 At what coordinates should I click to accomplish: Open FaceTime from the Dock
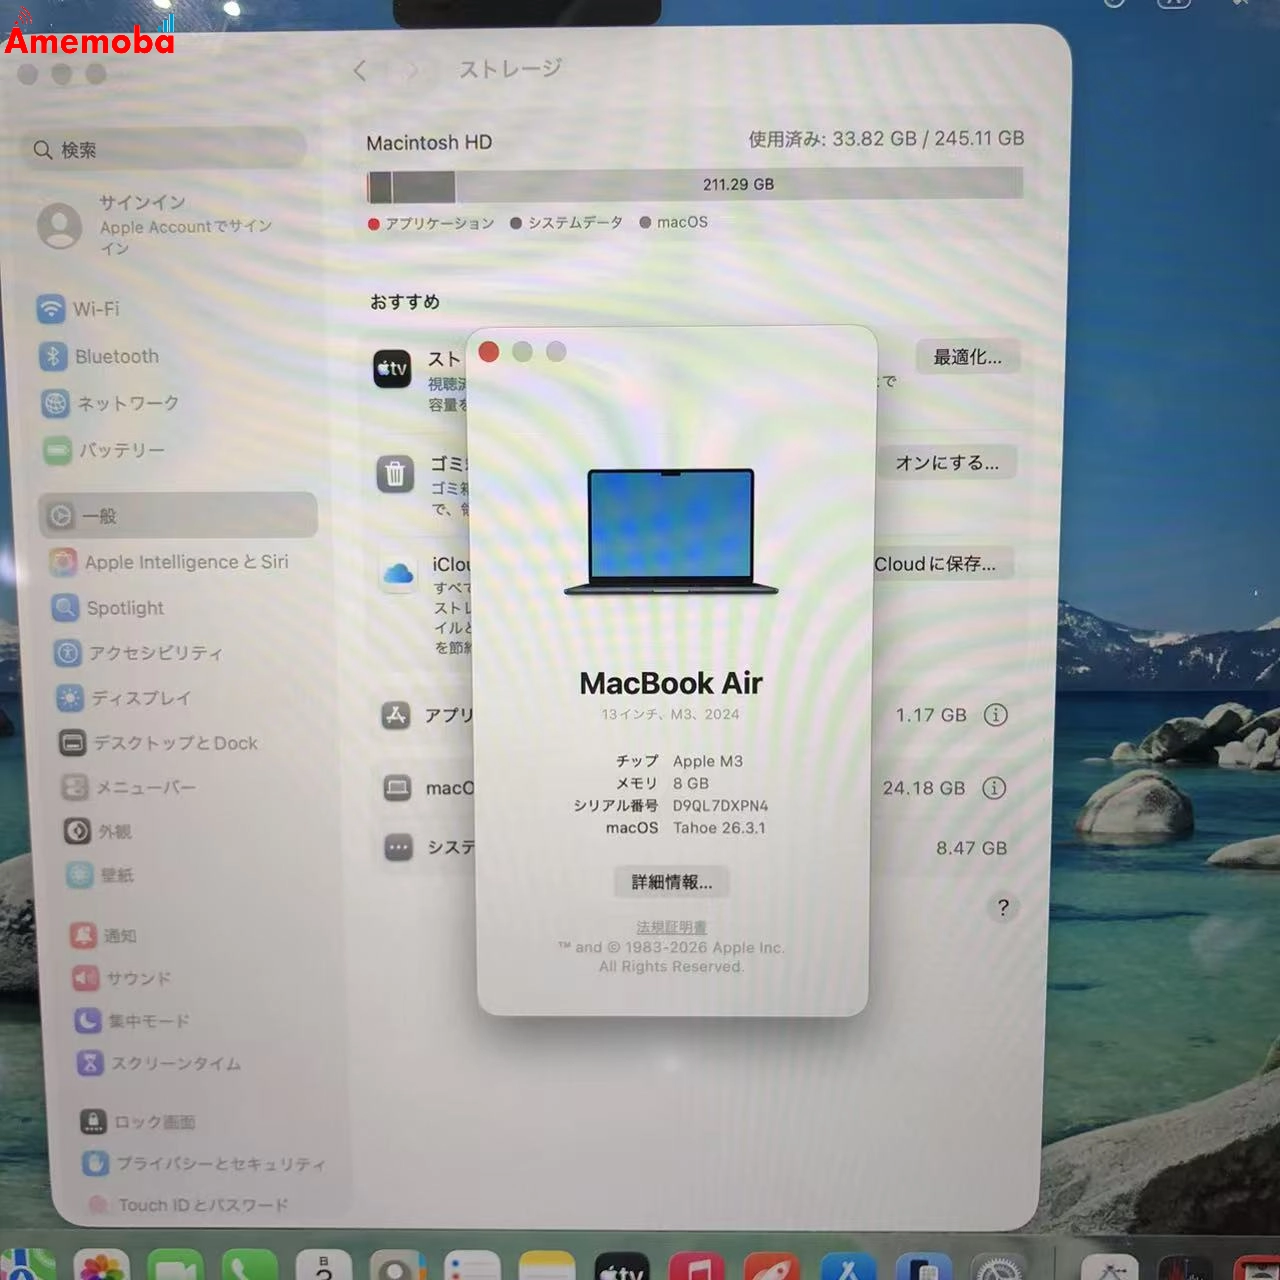point(175,1266)
